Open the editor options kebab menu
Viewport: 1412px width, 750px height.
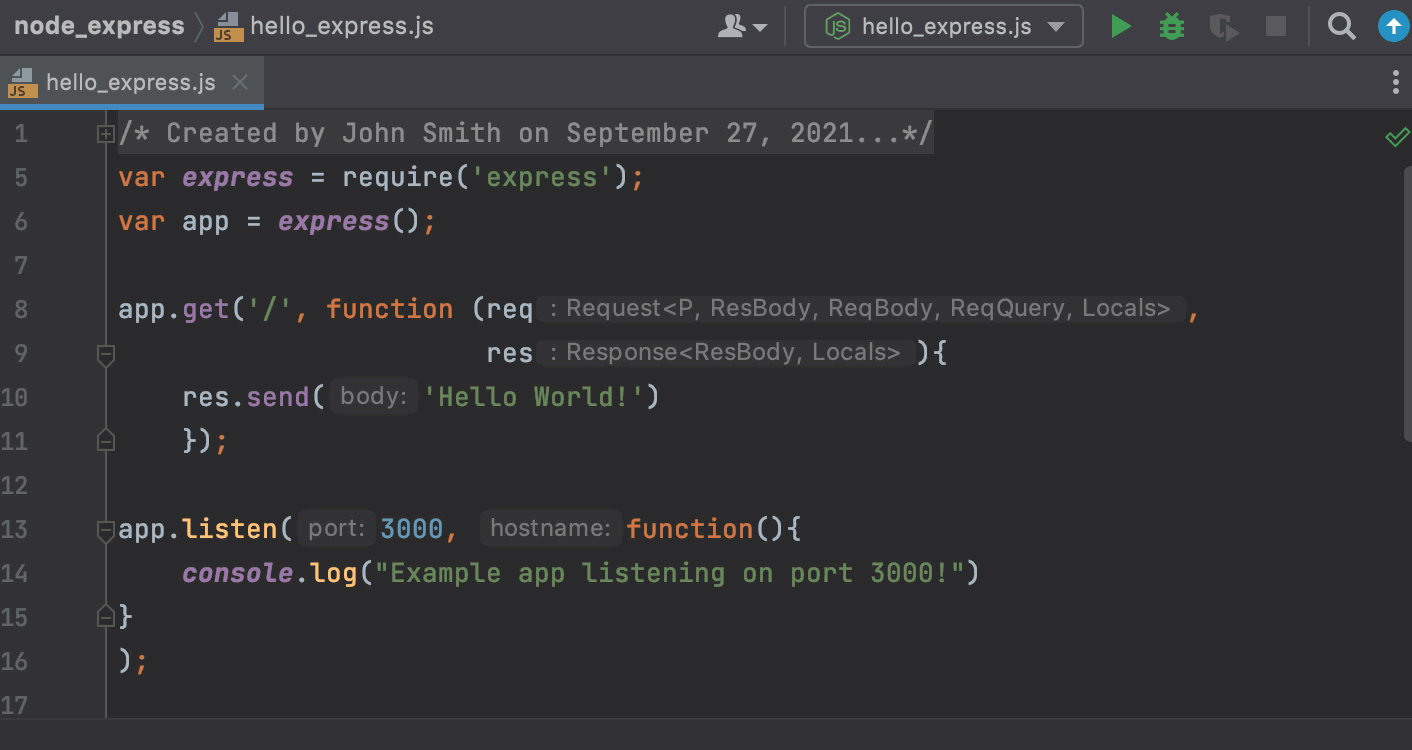click(1396, 82)
